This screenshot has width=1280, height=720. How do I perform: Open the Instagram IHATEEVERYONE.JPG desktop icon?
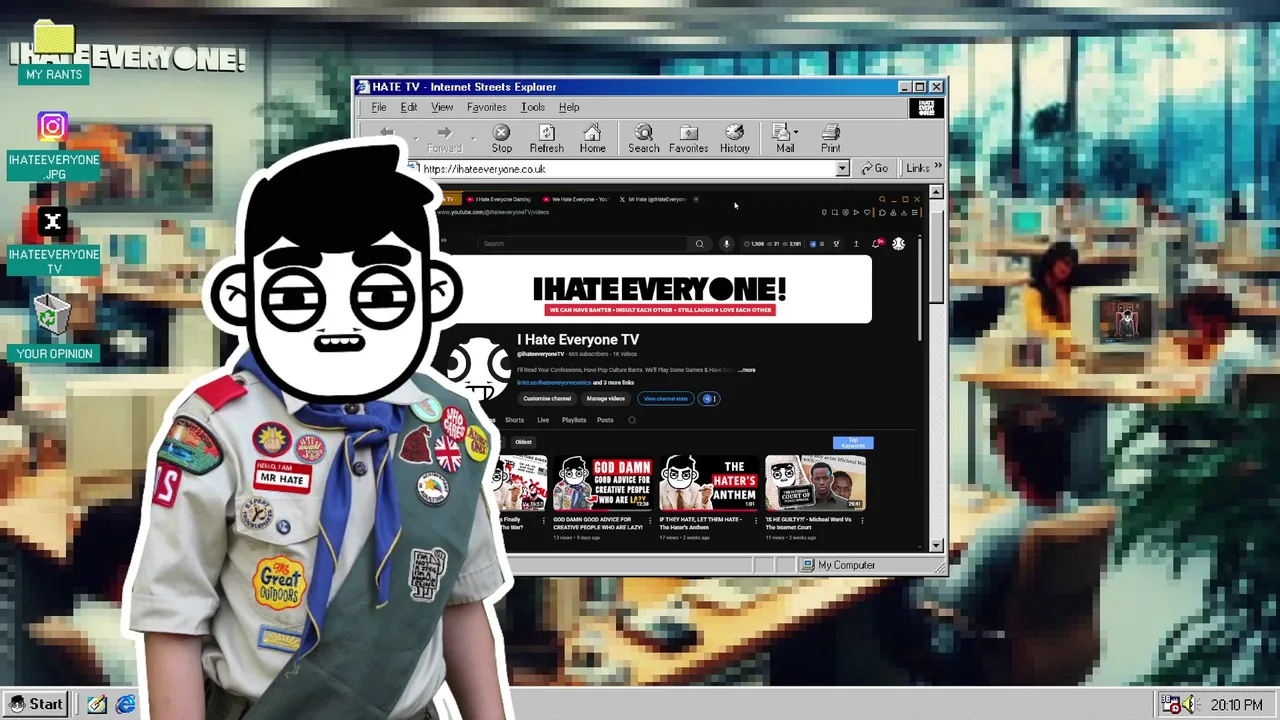53,146
